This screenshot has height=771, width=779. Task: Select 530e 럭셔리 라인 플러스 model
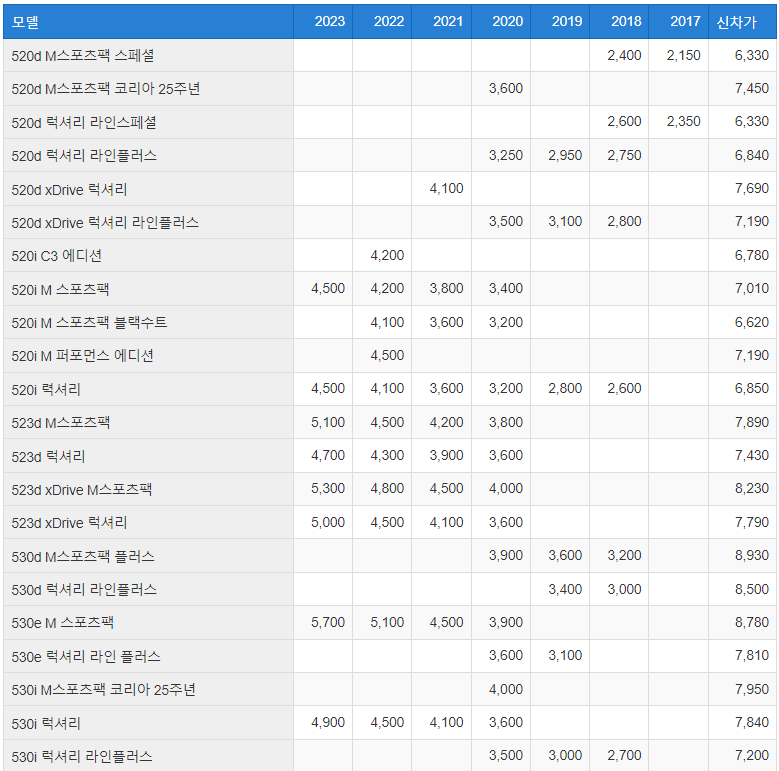pyautogui.click(x=85, y=656)
